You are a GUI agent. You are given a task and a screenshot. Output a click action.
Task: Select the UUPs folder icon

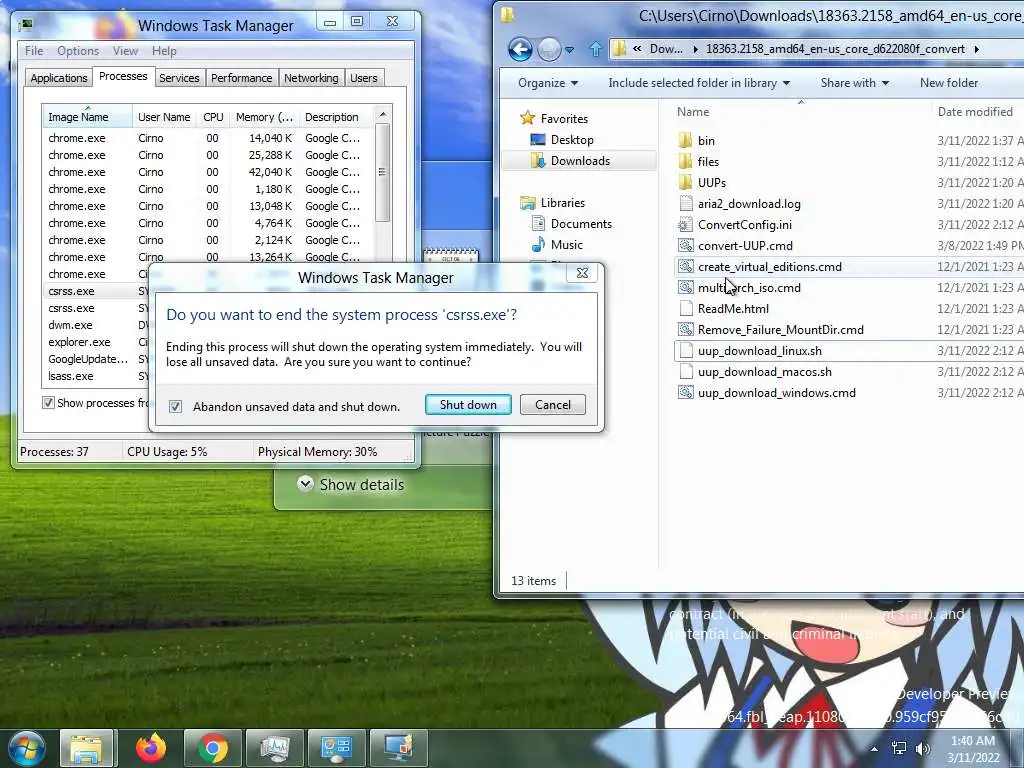(x=685, y=182)
